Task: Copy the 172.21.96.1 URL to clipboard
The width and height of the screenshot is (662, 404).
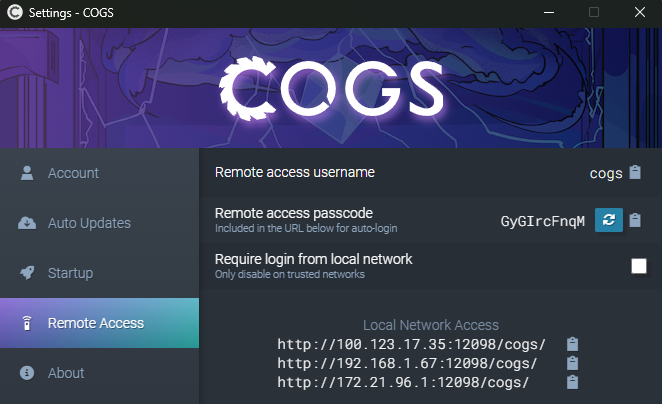Action: coord(572,382)
